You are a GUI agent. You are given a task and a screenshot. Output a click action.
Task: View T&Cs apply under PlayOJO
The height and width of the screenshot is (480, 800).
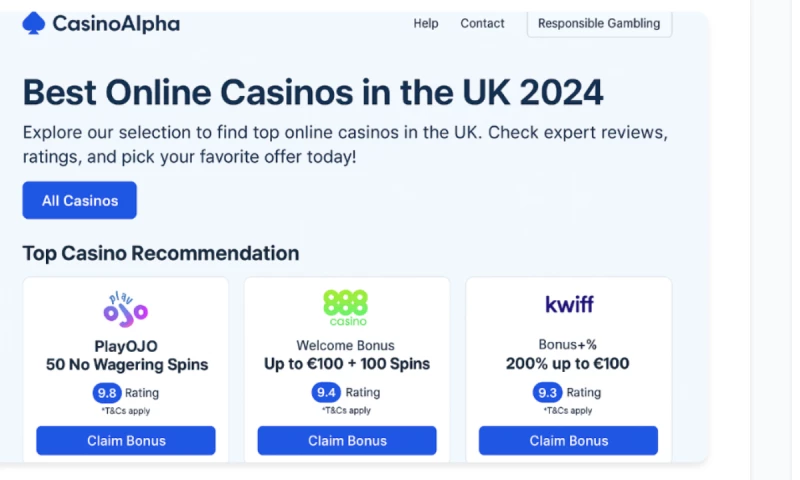[126, 411]
